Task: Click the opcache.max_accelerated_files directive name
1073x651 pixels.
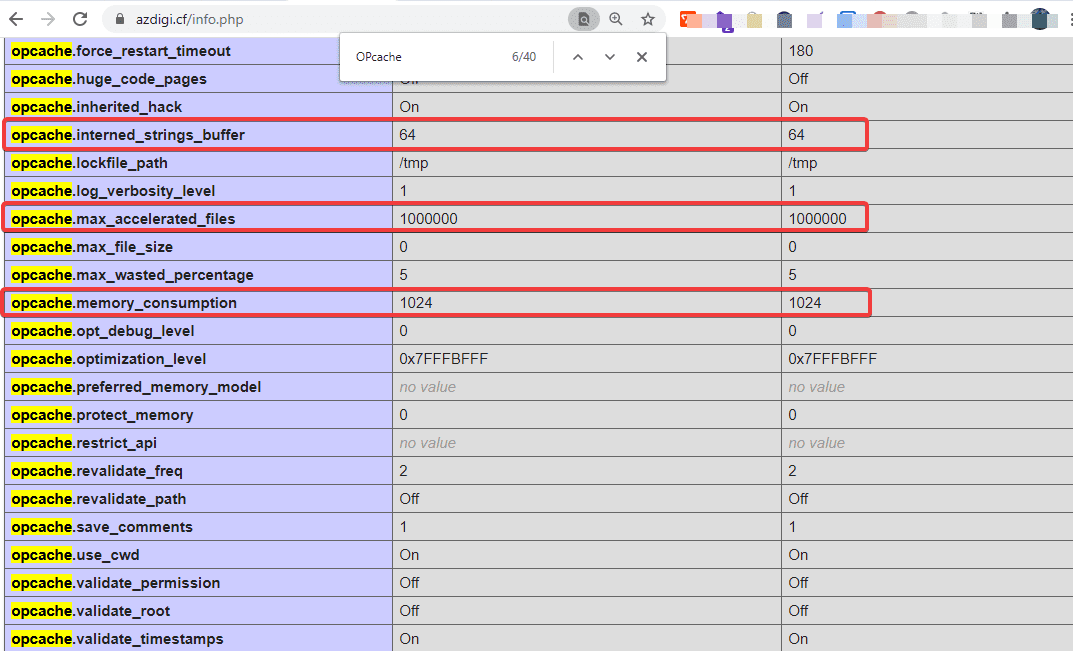Action: pos(123,219)
